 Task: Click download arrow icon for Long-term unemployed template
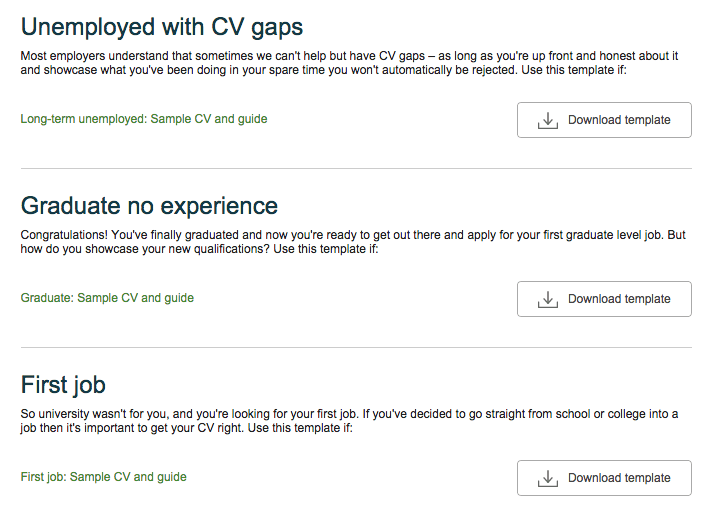[547, 120]
